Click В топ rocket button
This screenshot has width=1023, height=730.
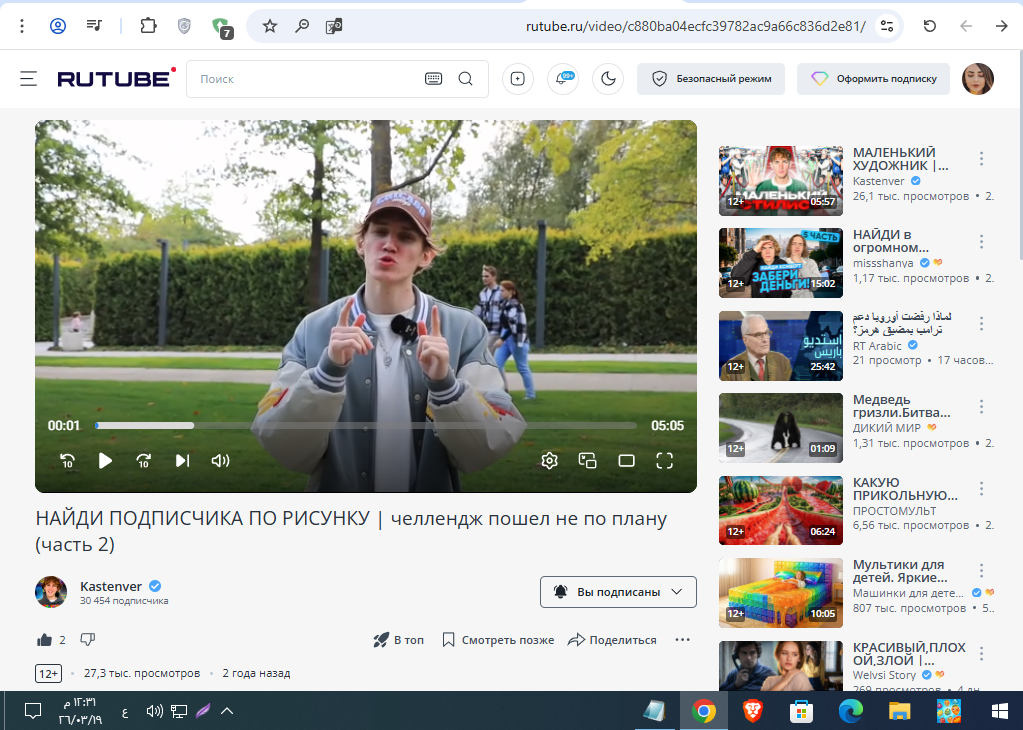tap(399, 640)
